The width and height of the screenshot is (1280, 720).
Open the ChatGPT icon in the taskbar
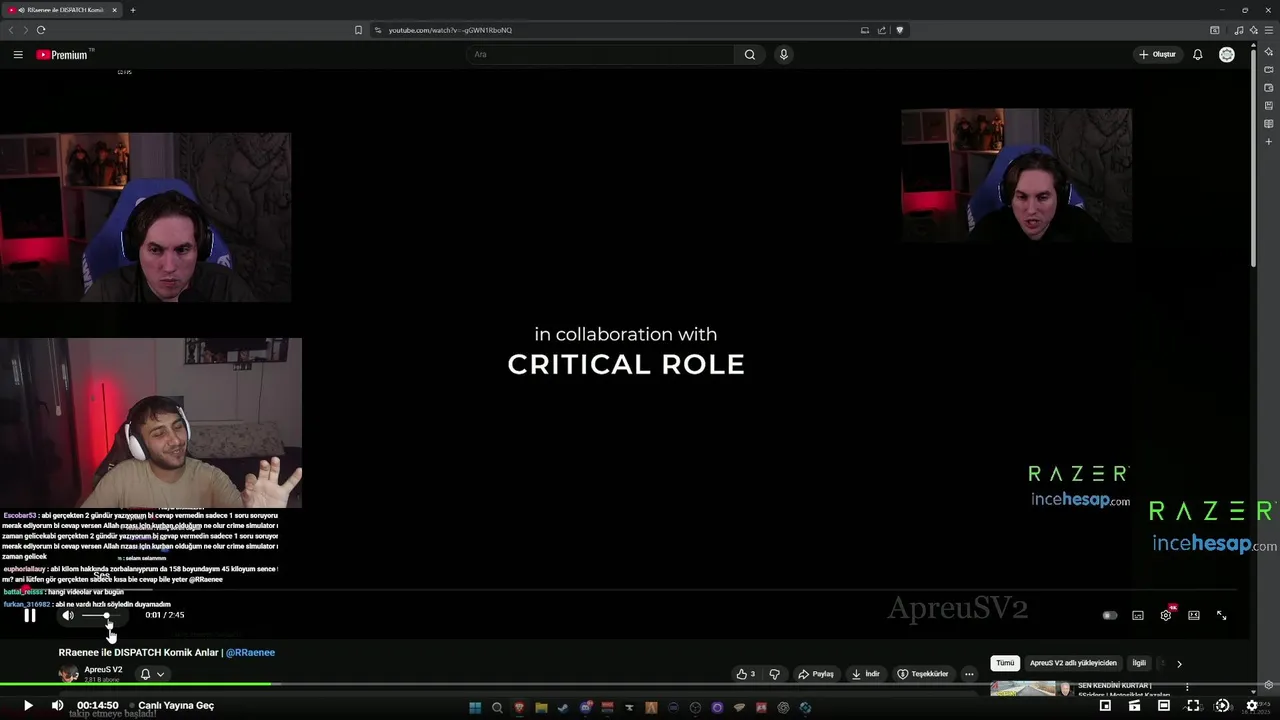tap(783, 708)
